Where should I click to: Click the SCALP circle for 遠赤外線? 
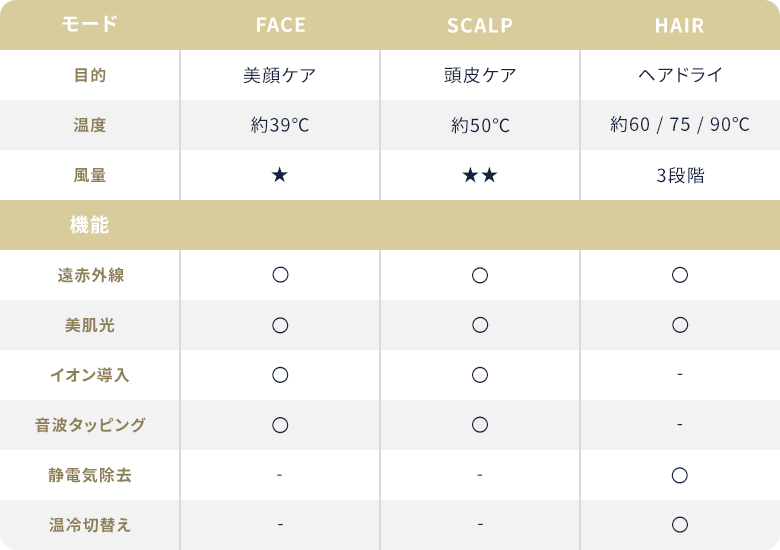point(480,275)
